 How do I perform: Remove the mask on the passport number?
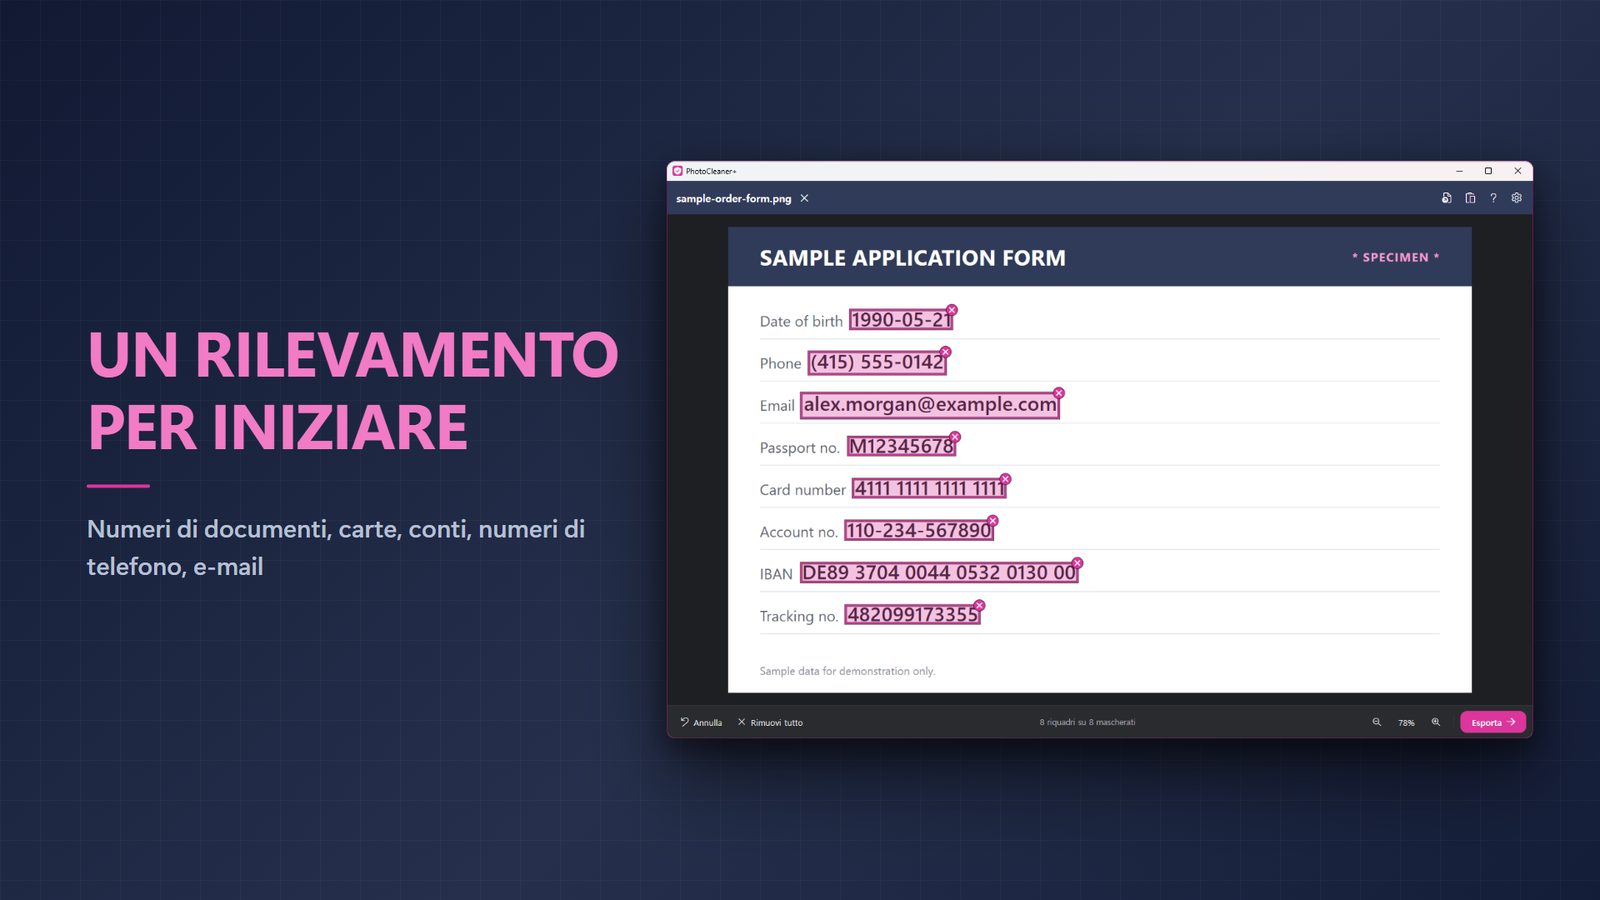[x=955, y=437]
